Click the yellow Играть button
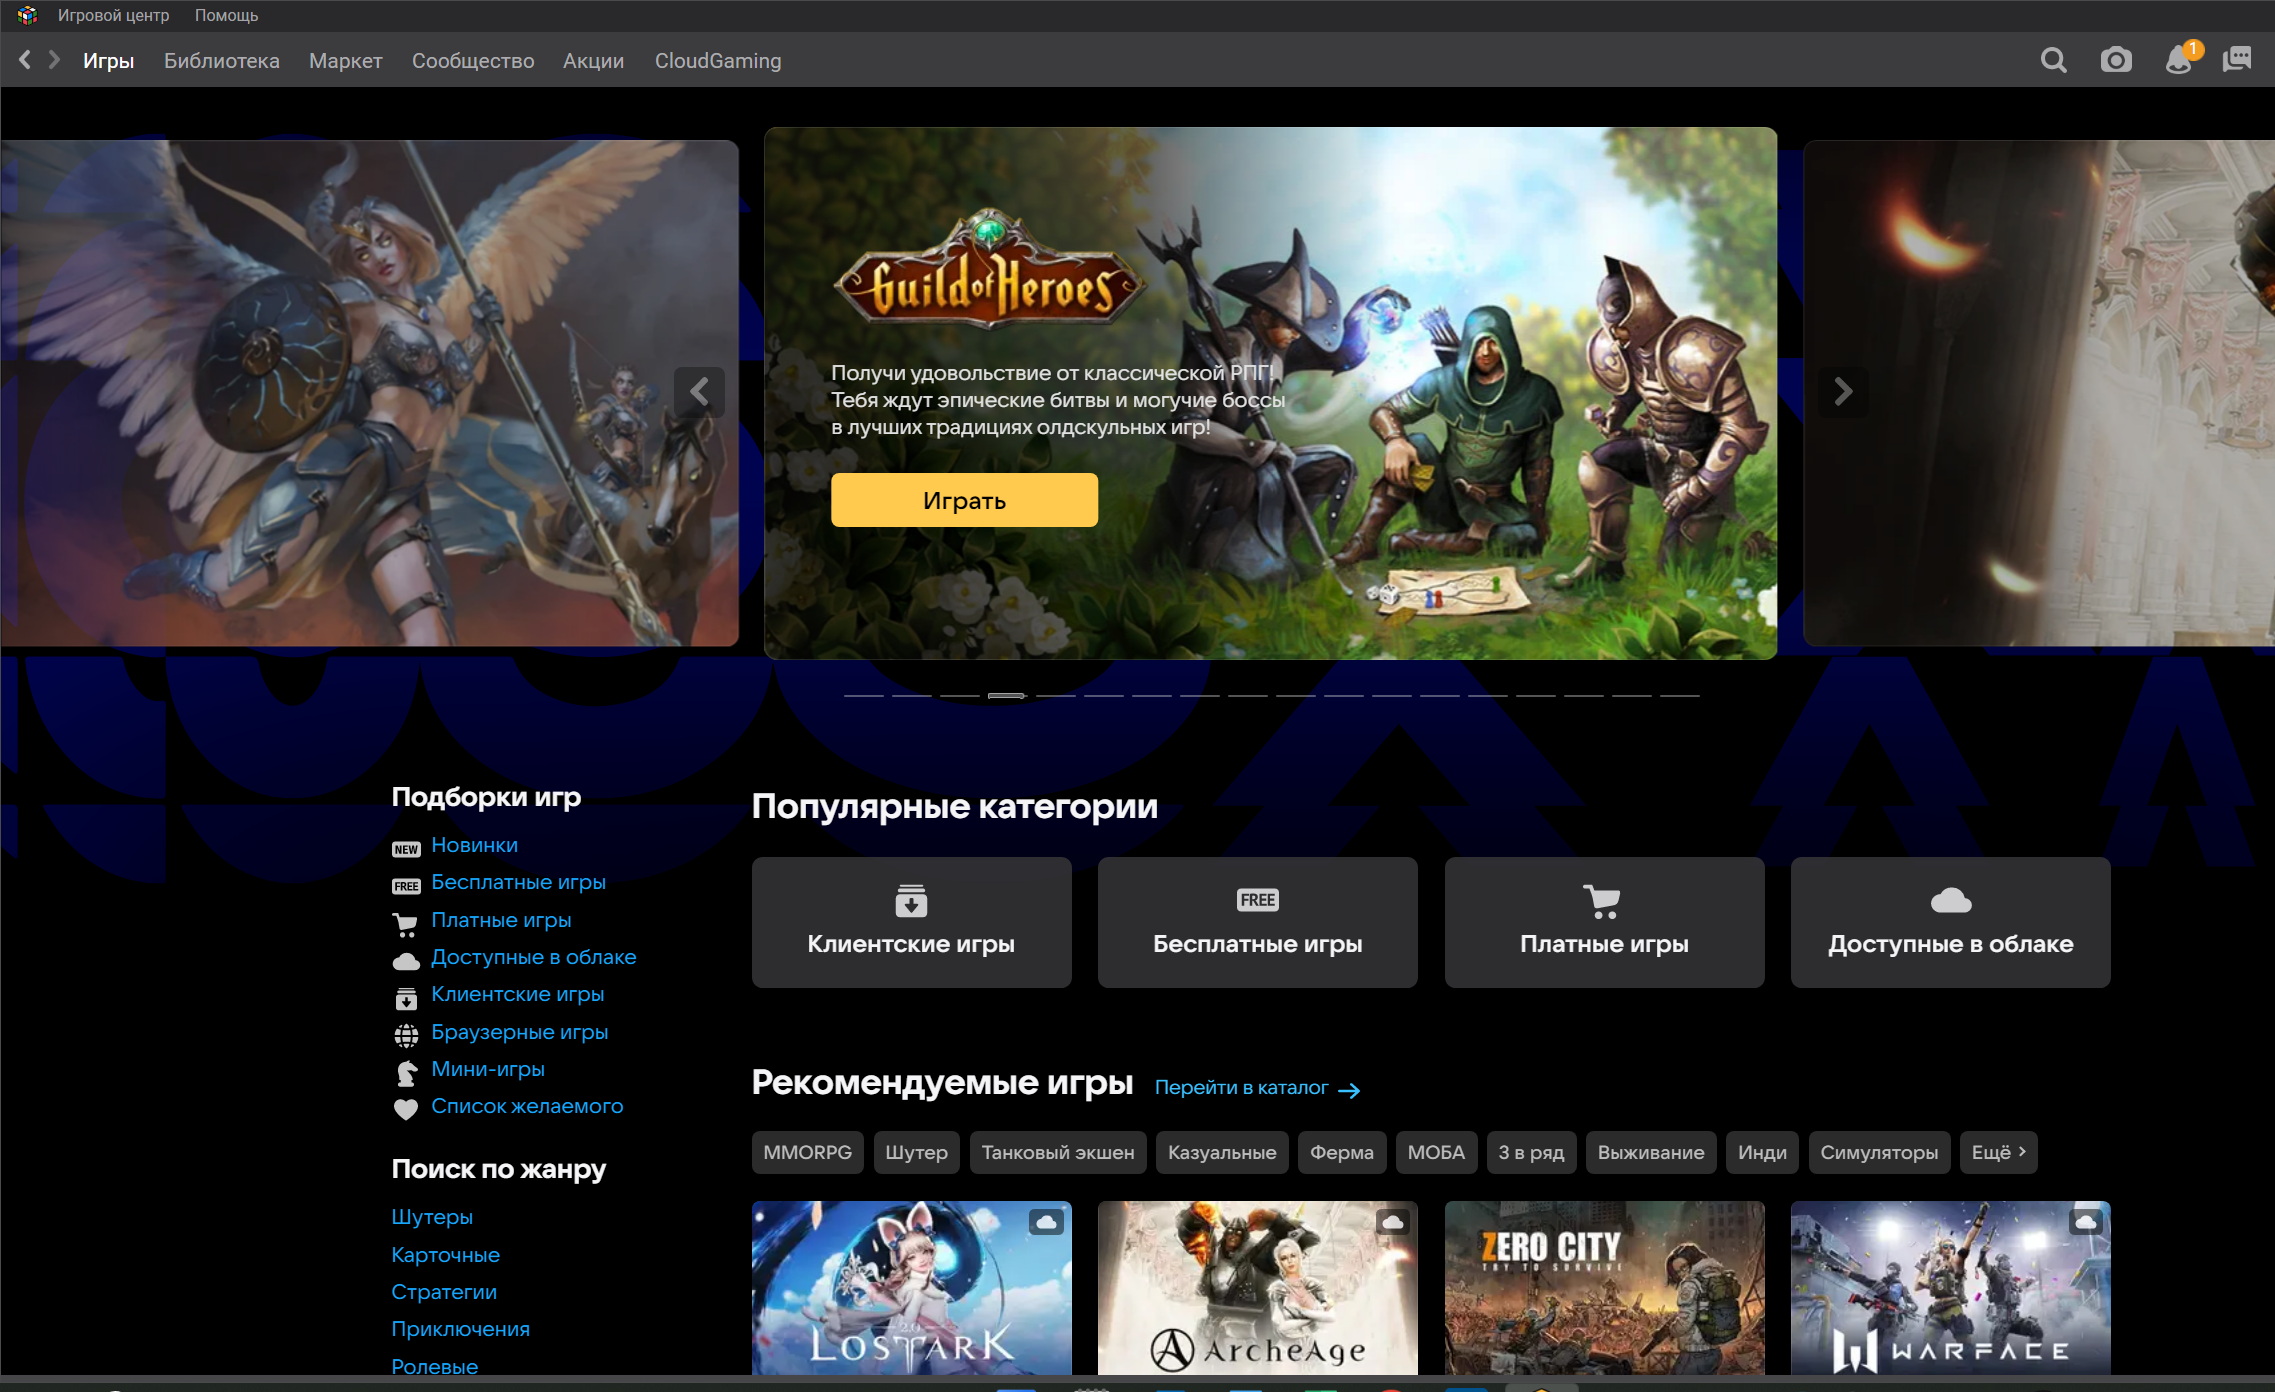The width and height of the screenshot is (2275, 1392). pyautogui.click(x=964, y=500)
